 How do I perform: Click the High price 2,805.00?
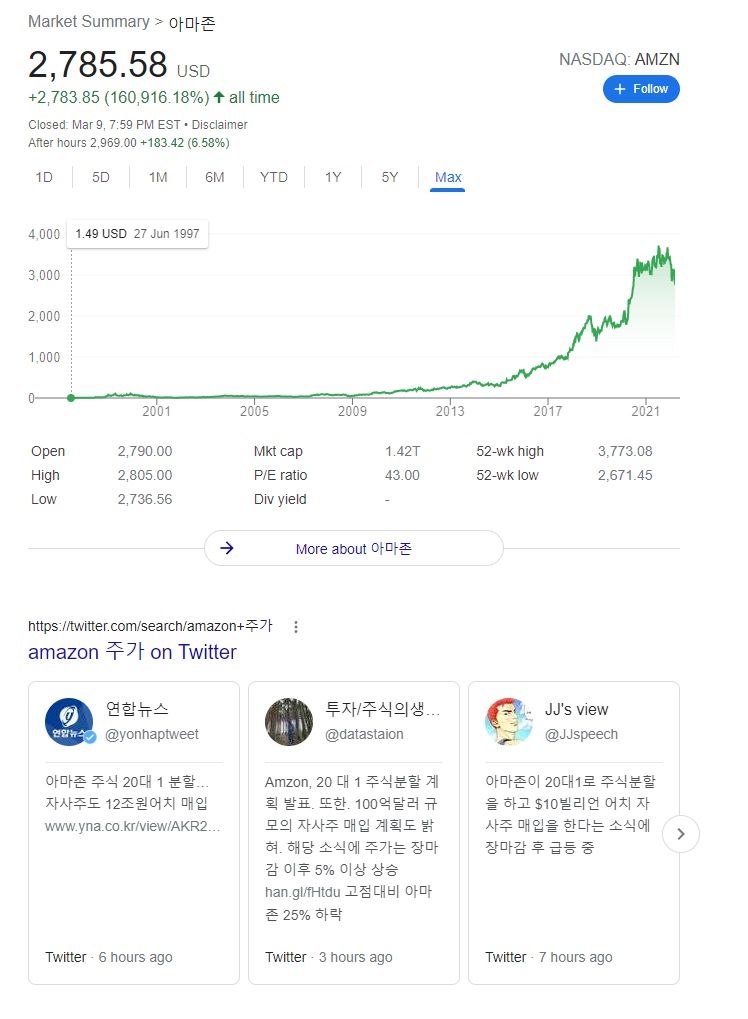[x=145, y=475]
